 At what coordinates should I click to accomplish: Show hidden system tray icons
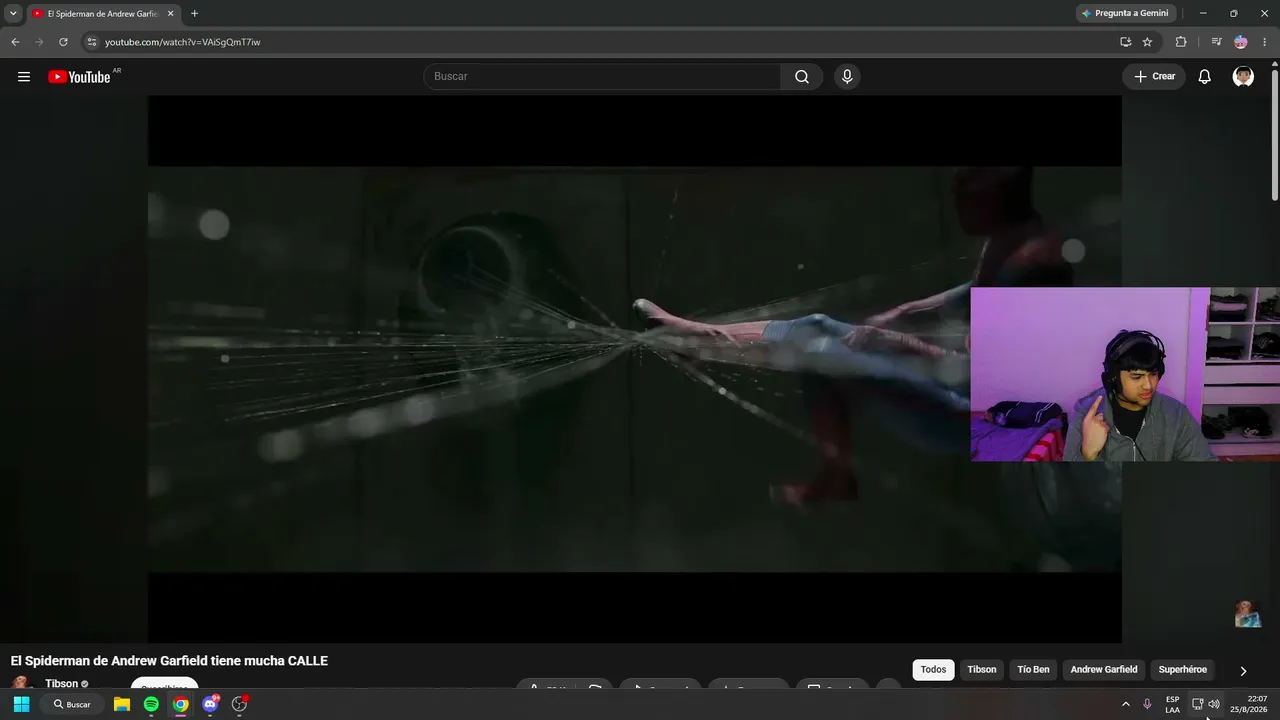pos(1126,704)
